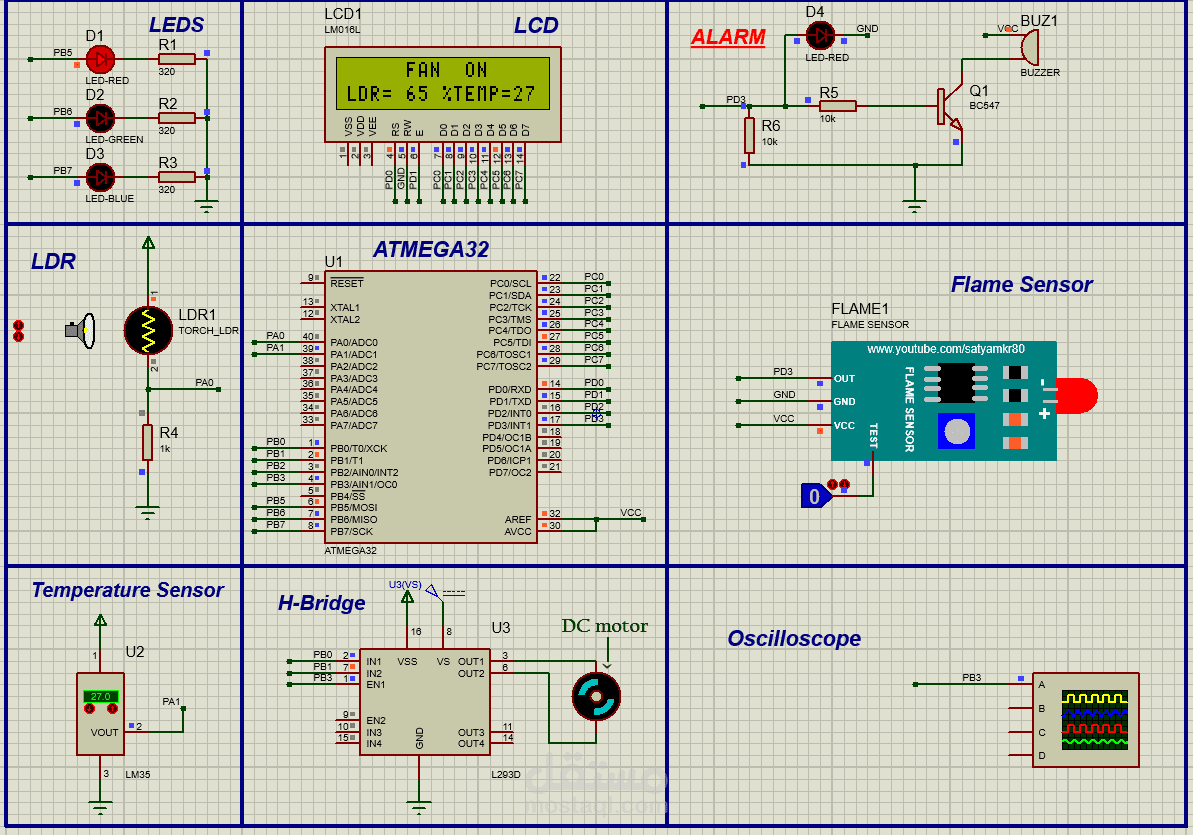1193x835 pixels.
Task: Click the torch lamp beside LDR1
Action: click(81, 330)
